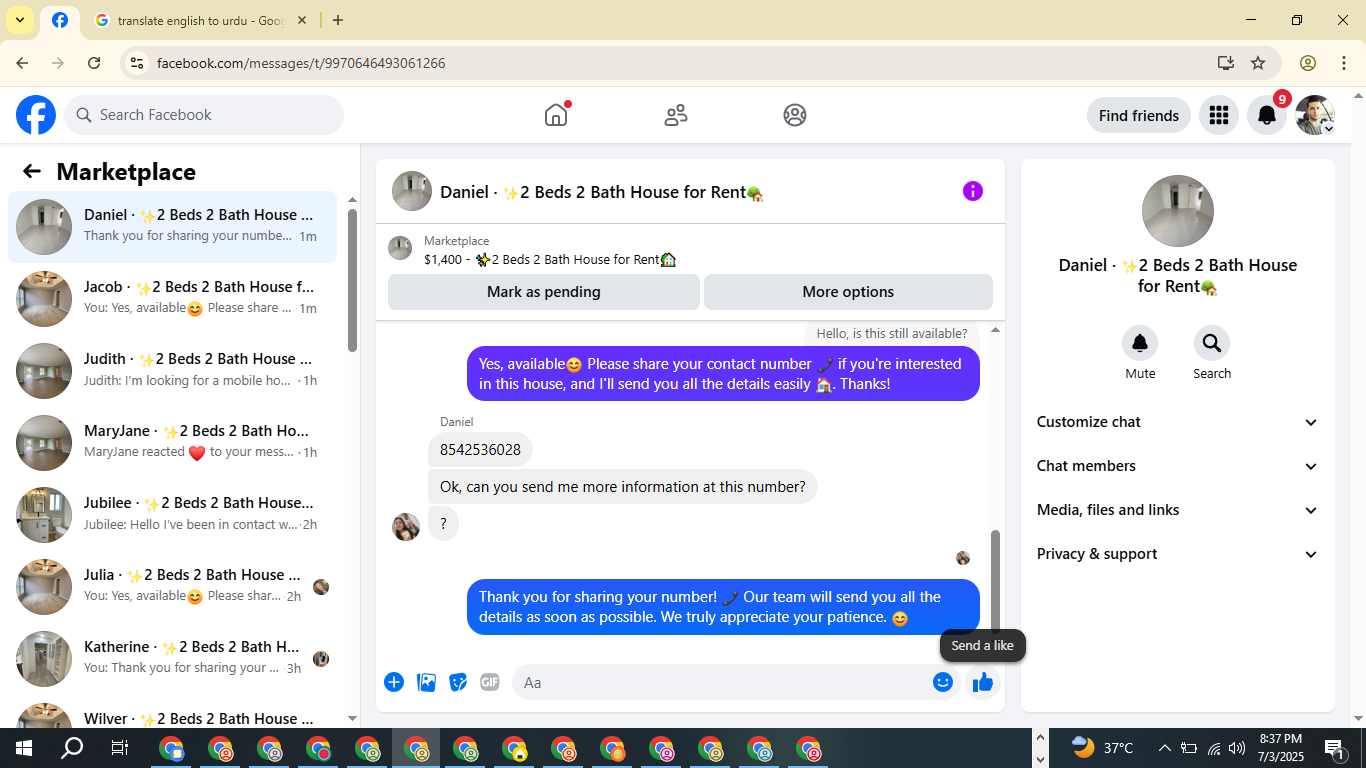Send a like thumbs-up
The height and width of the screenshot is (768, 1366).
click(983, 682)
